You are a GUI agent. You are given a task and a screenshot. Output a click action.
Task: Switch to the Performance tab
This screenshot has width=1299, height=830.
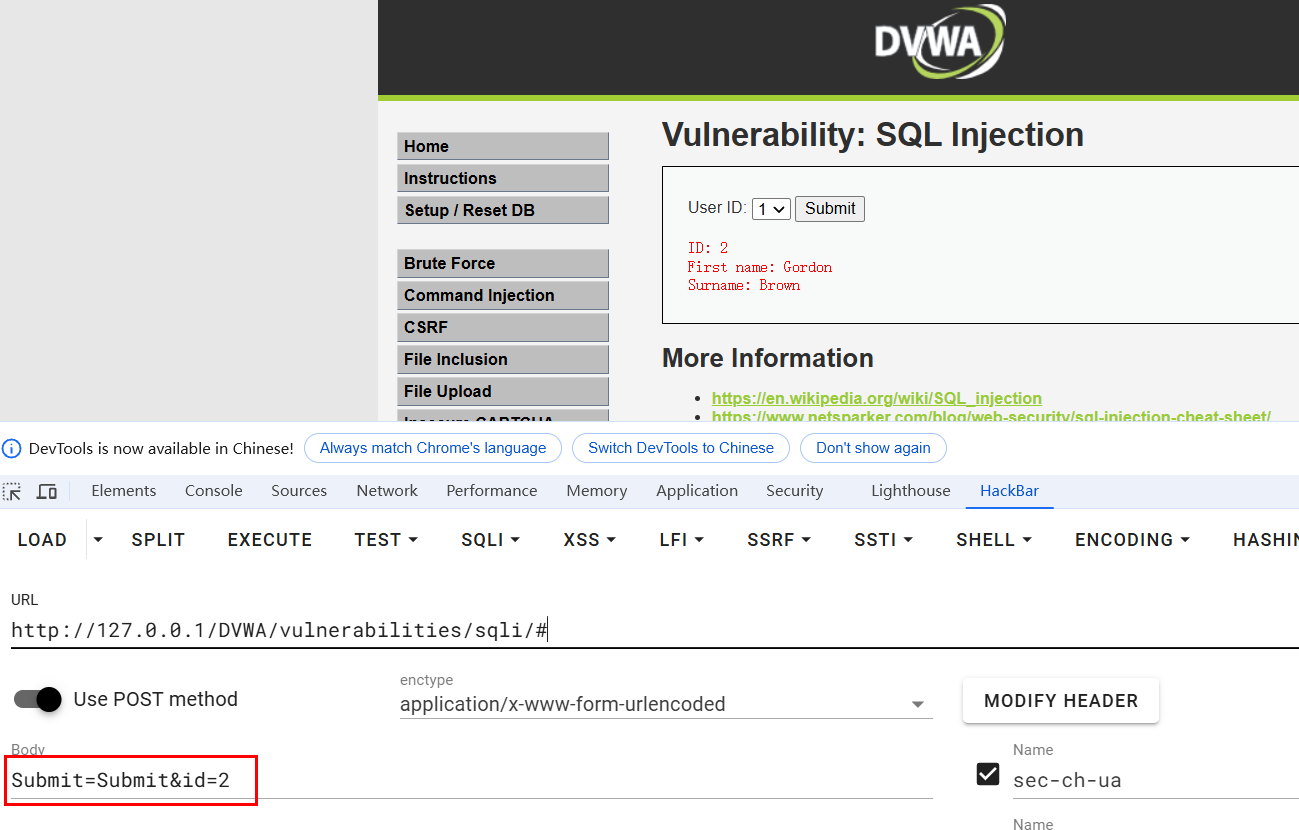tap(492, 491)
